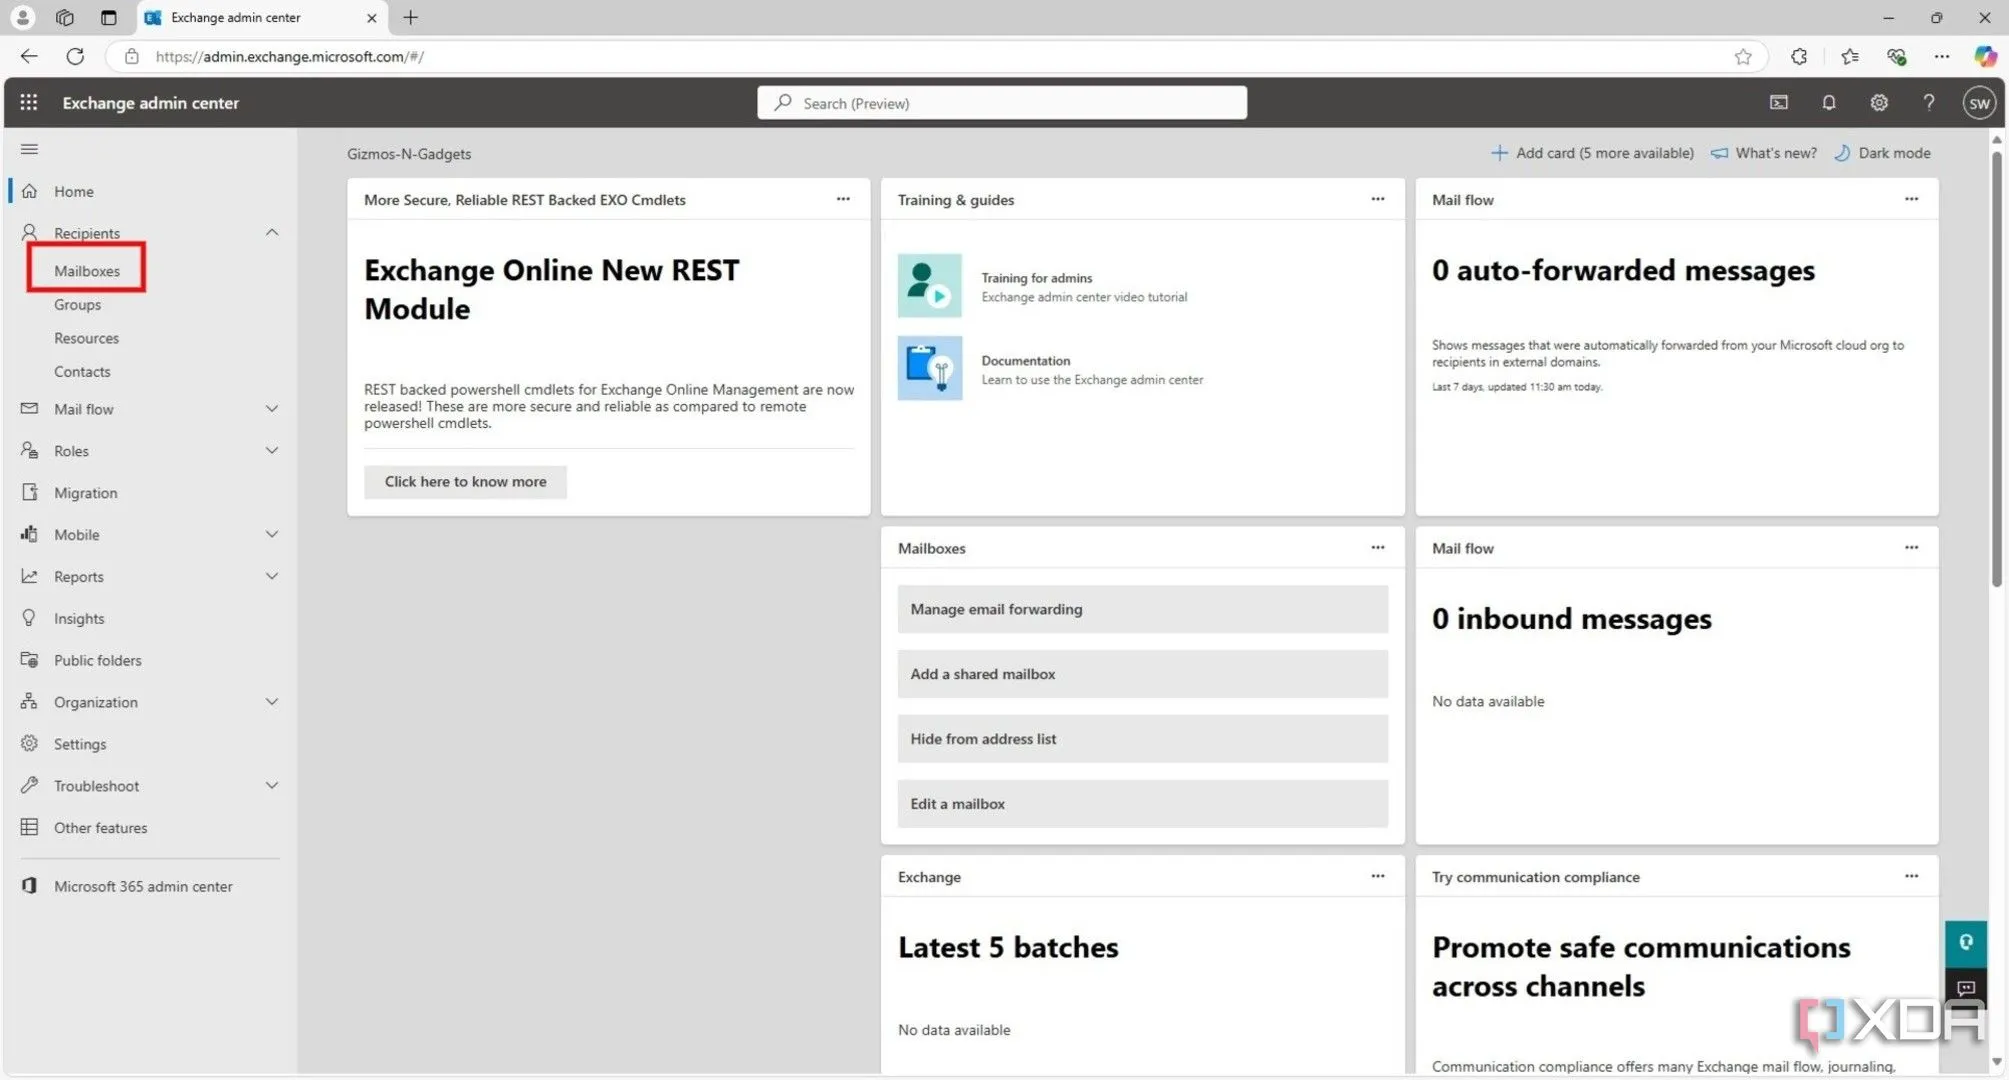This screenshot has width=2009, height=1080.
Task: Open the help question mark icon
Action: tap(1928, 102)
